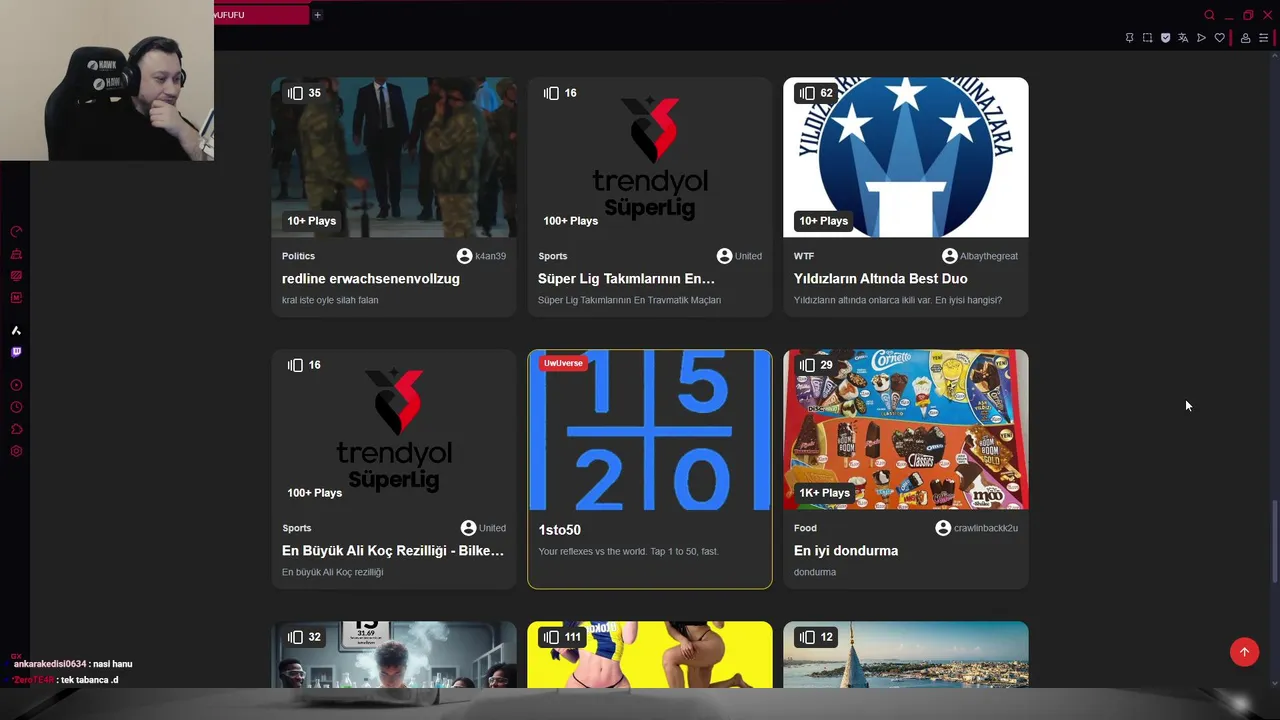Click the browser search magnifier icon
This screenshot has height=720, width=1280.
point(1209,15)
